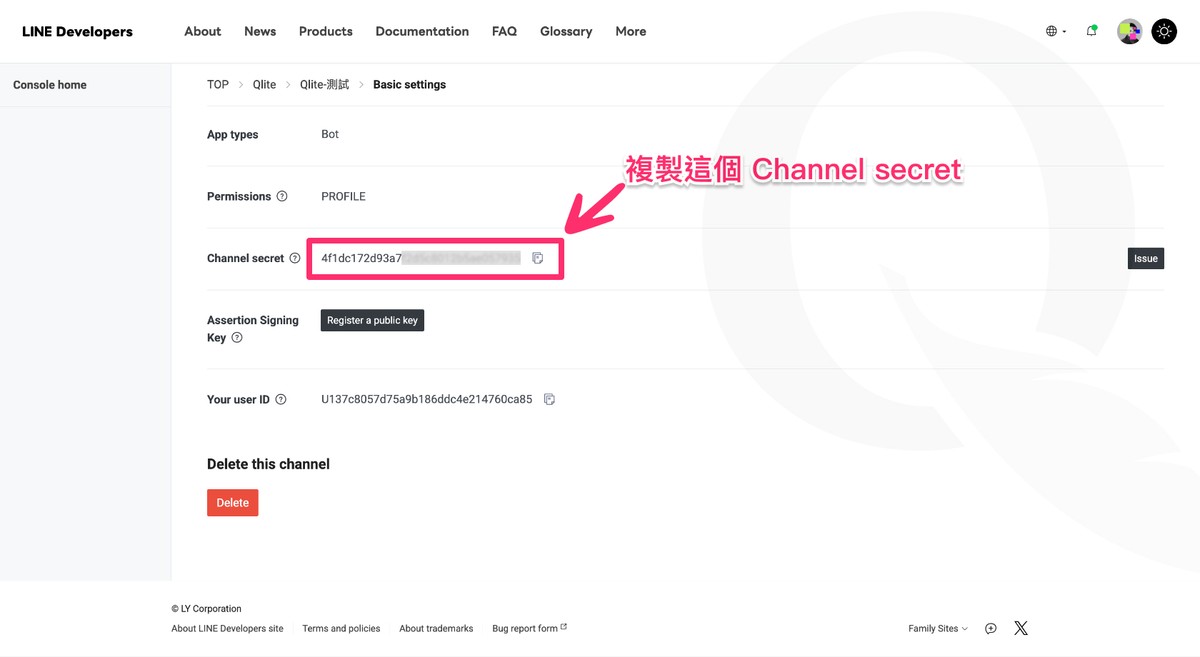
Task: Click the © LY Corporation footer text
Action: pyautogui.click(x=206, y=608)
